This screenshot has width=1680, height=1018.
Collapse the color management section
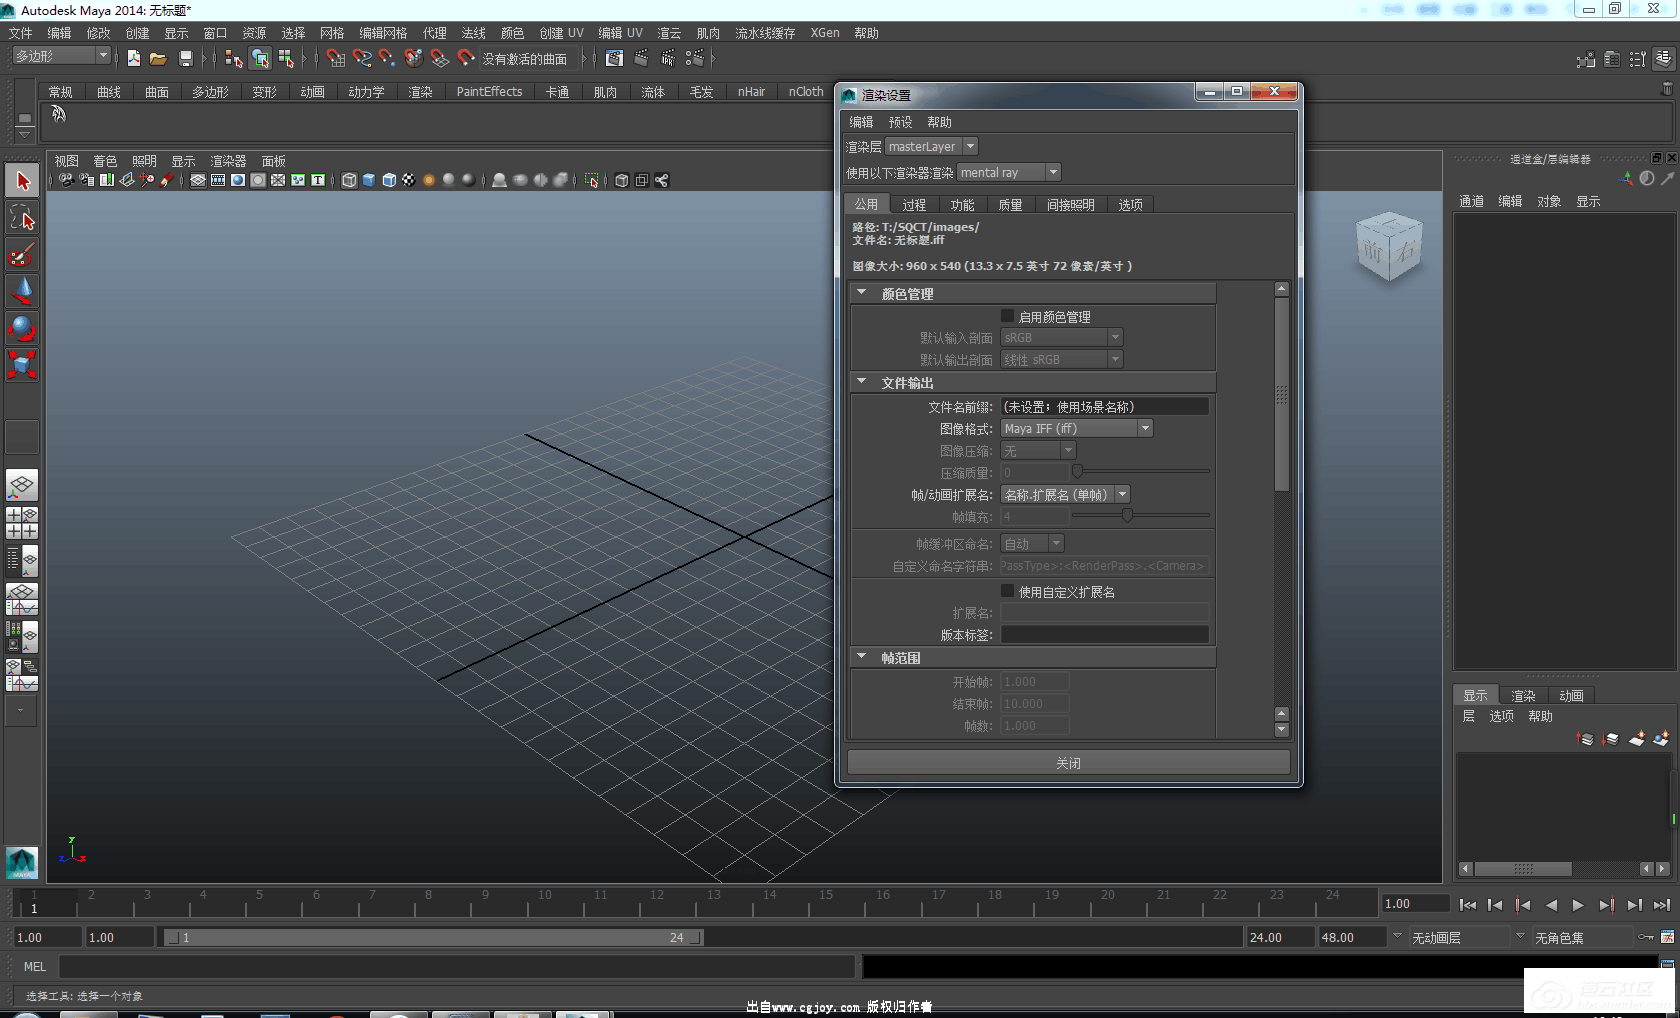(x=862, y=293)
